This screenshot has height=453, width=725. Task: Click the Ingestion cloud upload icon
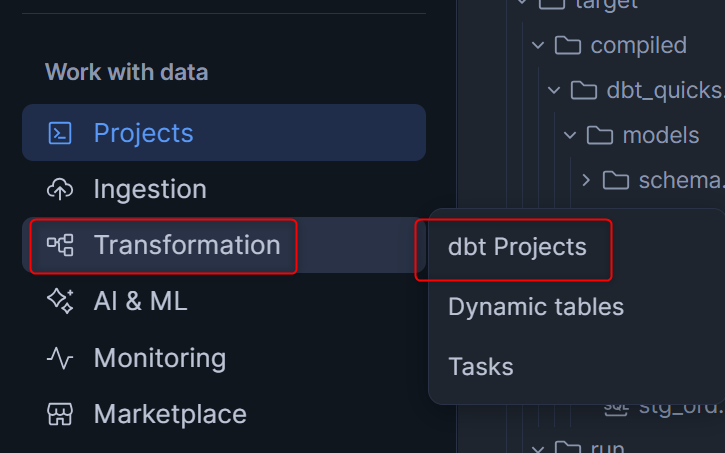coord(60,189)
